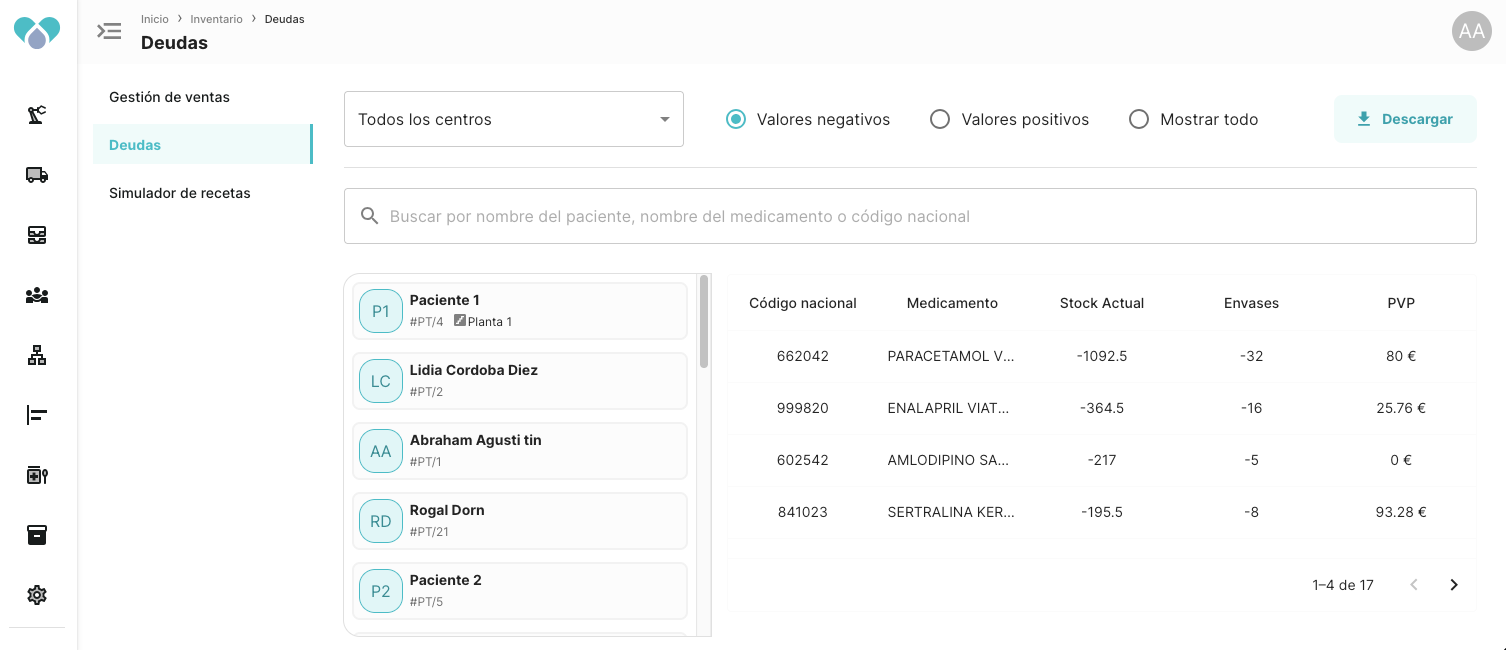
Task: Click the Inventario breadcrumb link
Action: click(216, 19)
